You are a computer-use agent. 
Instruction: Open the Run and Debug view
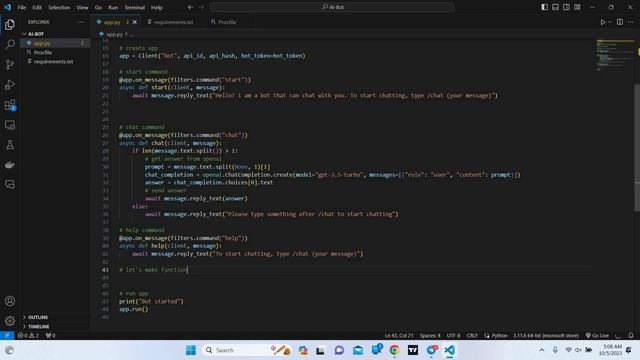click(x=10, y=84)
